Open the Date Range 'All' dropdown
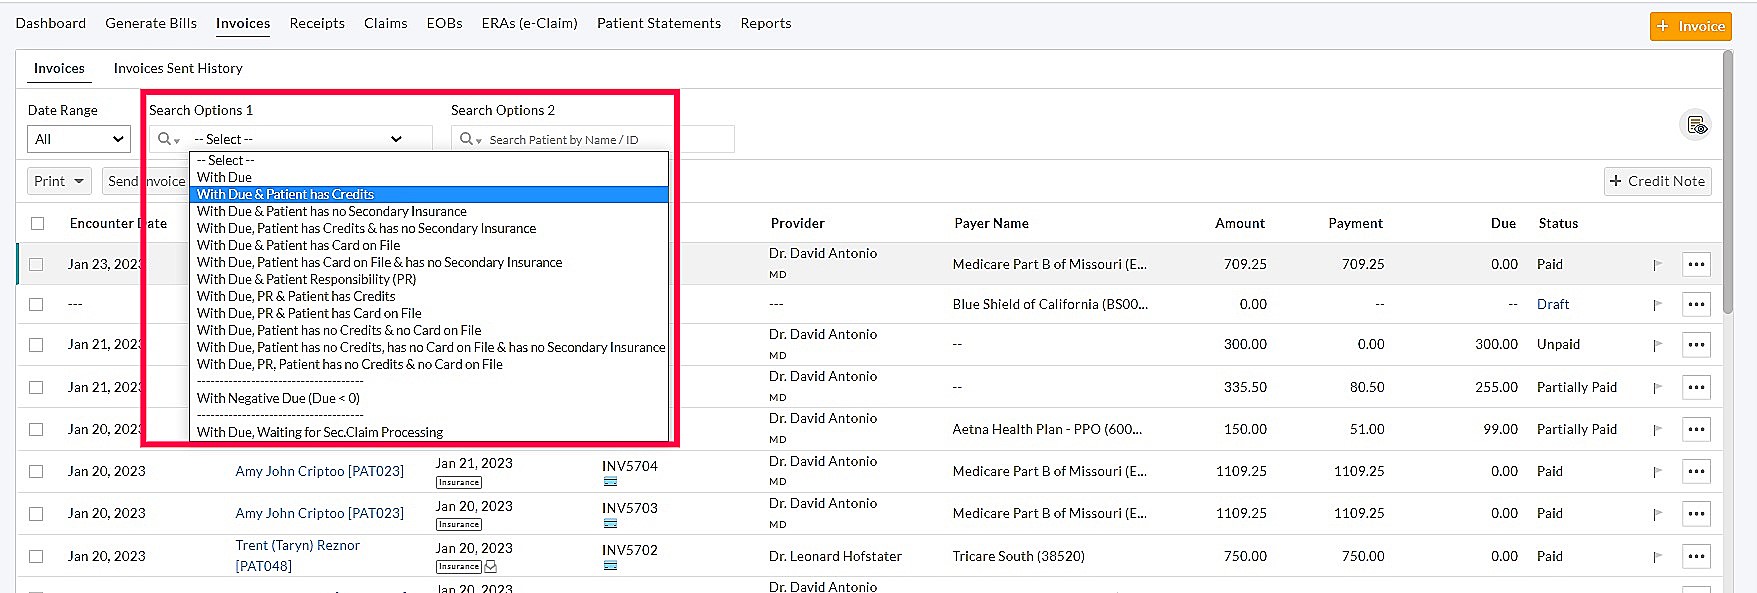Viewport: 1757px width, 593px height. 79,139
